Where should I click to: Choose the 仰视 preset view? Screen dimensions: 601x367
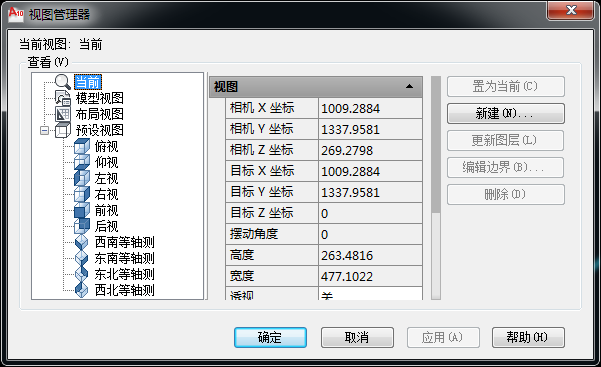(x=107, y=163)
